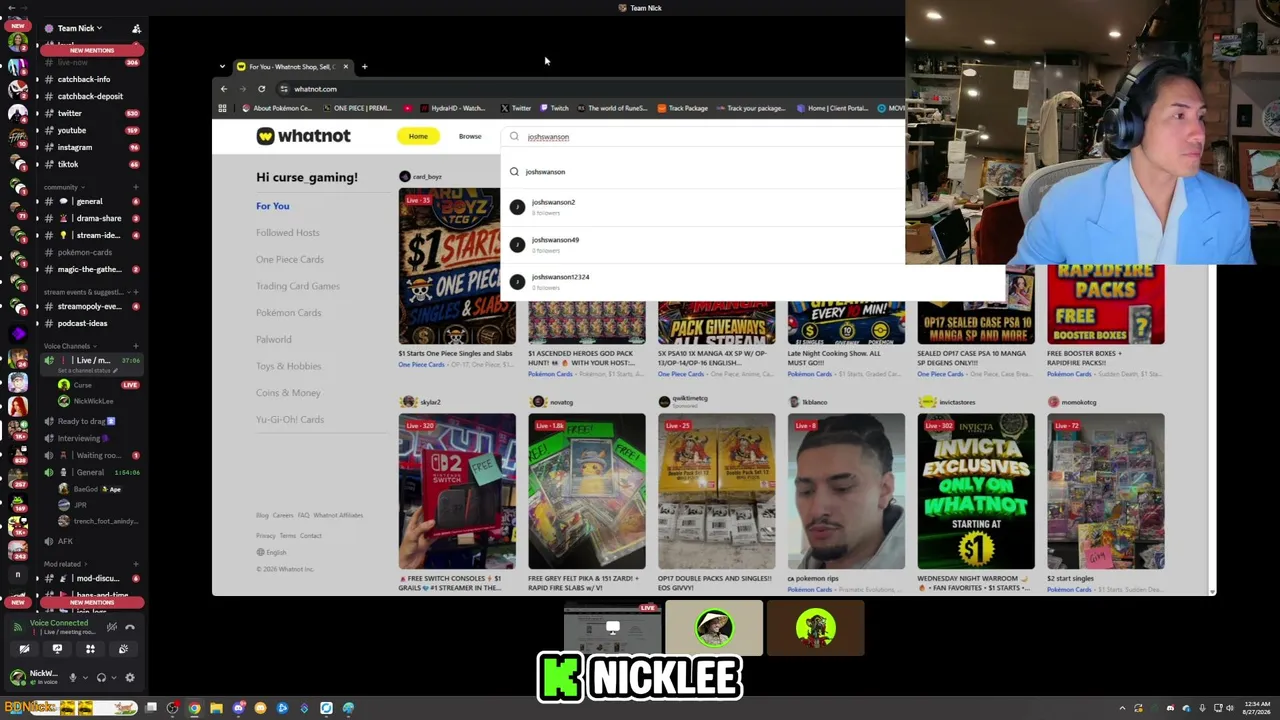Open the ONE PIECE bookmark

[356, 108]
